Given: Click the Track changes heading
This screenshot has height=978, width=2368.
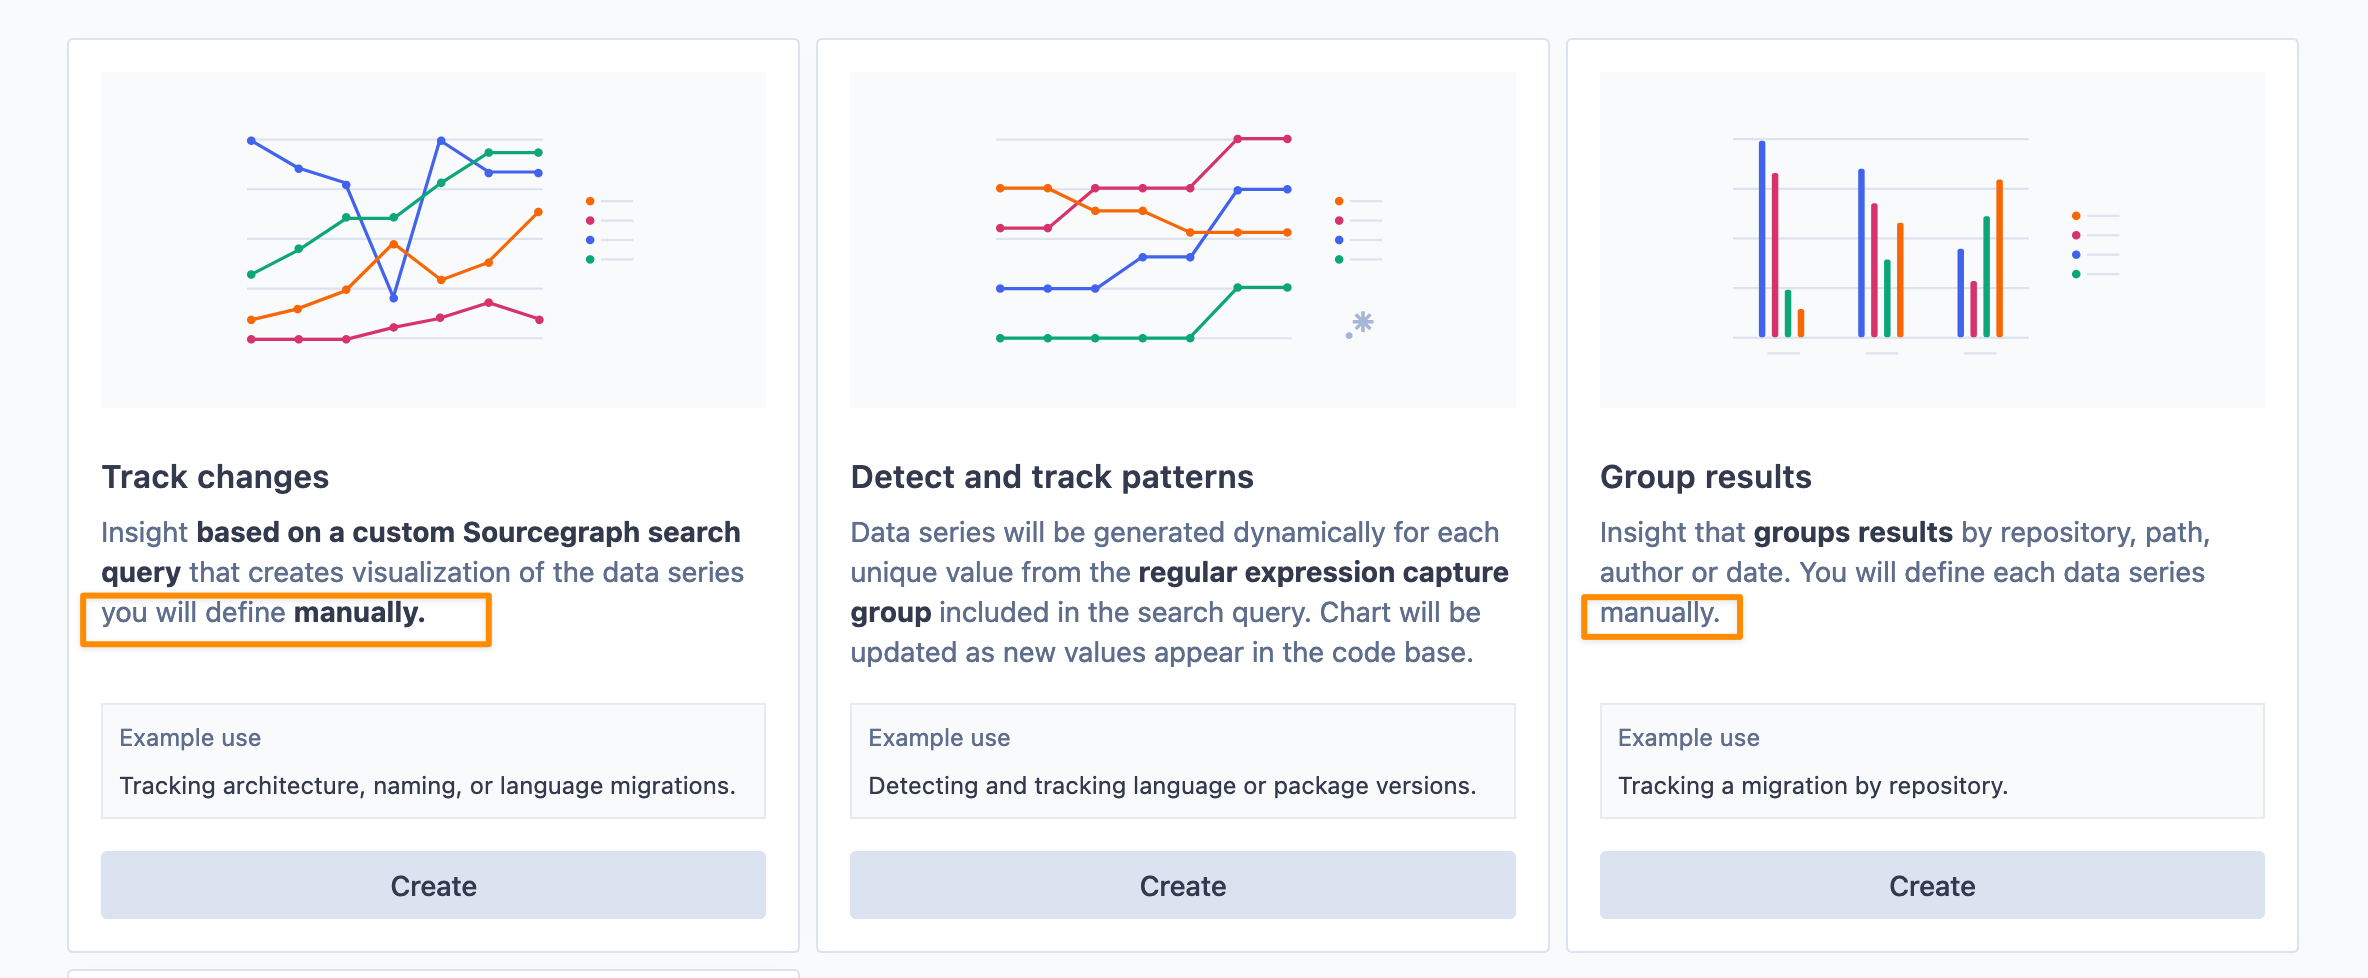Looking at the screenshot, I should coord(215,477).
